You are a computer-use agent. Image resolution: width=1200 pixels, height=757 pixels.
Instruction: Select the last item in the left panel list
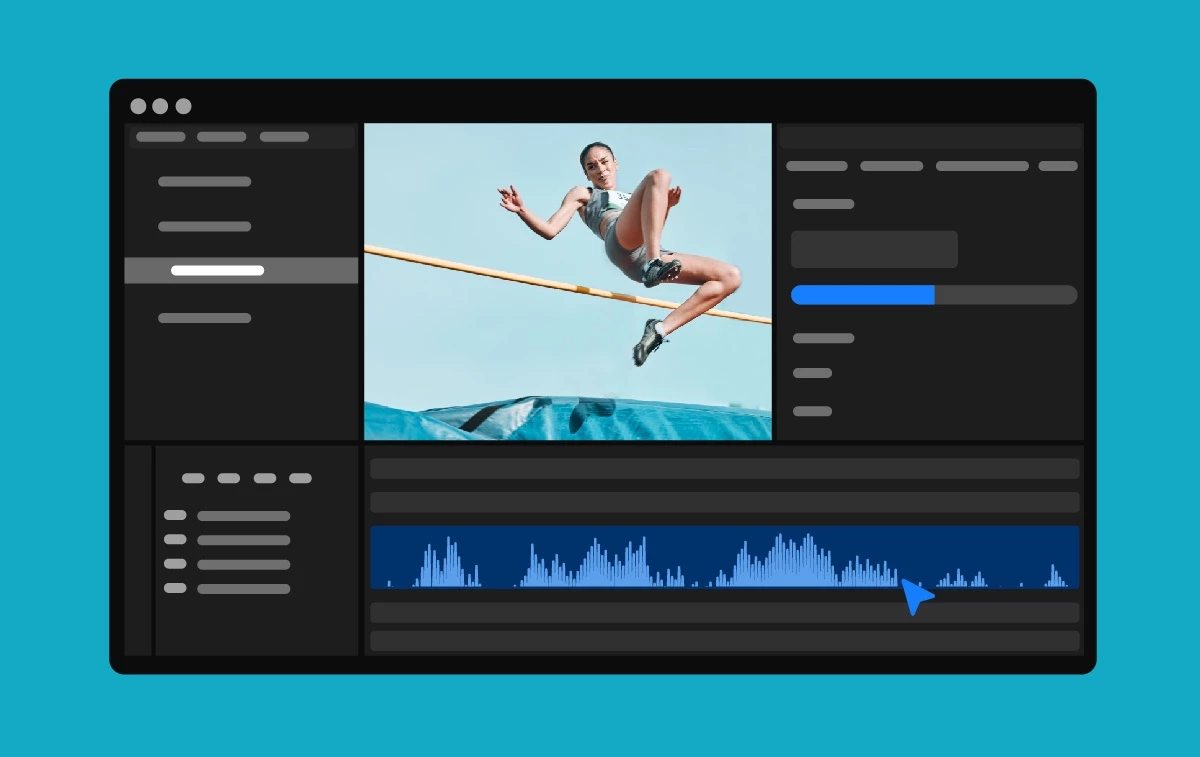coord(204,318)
